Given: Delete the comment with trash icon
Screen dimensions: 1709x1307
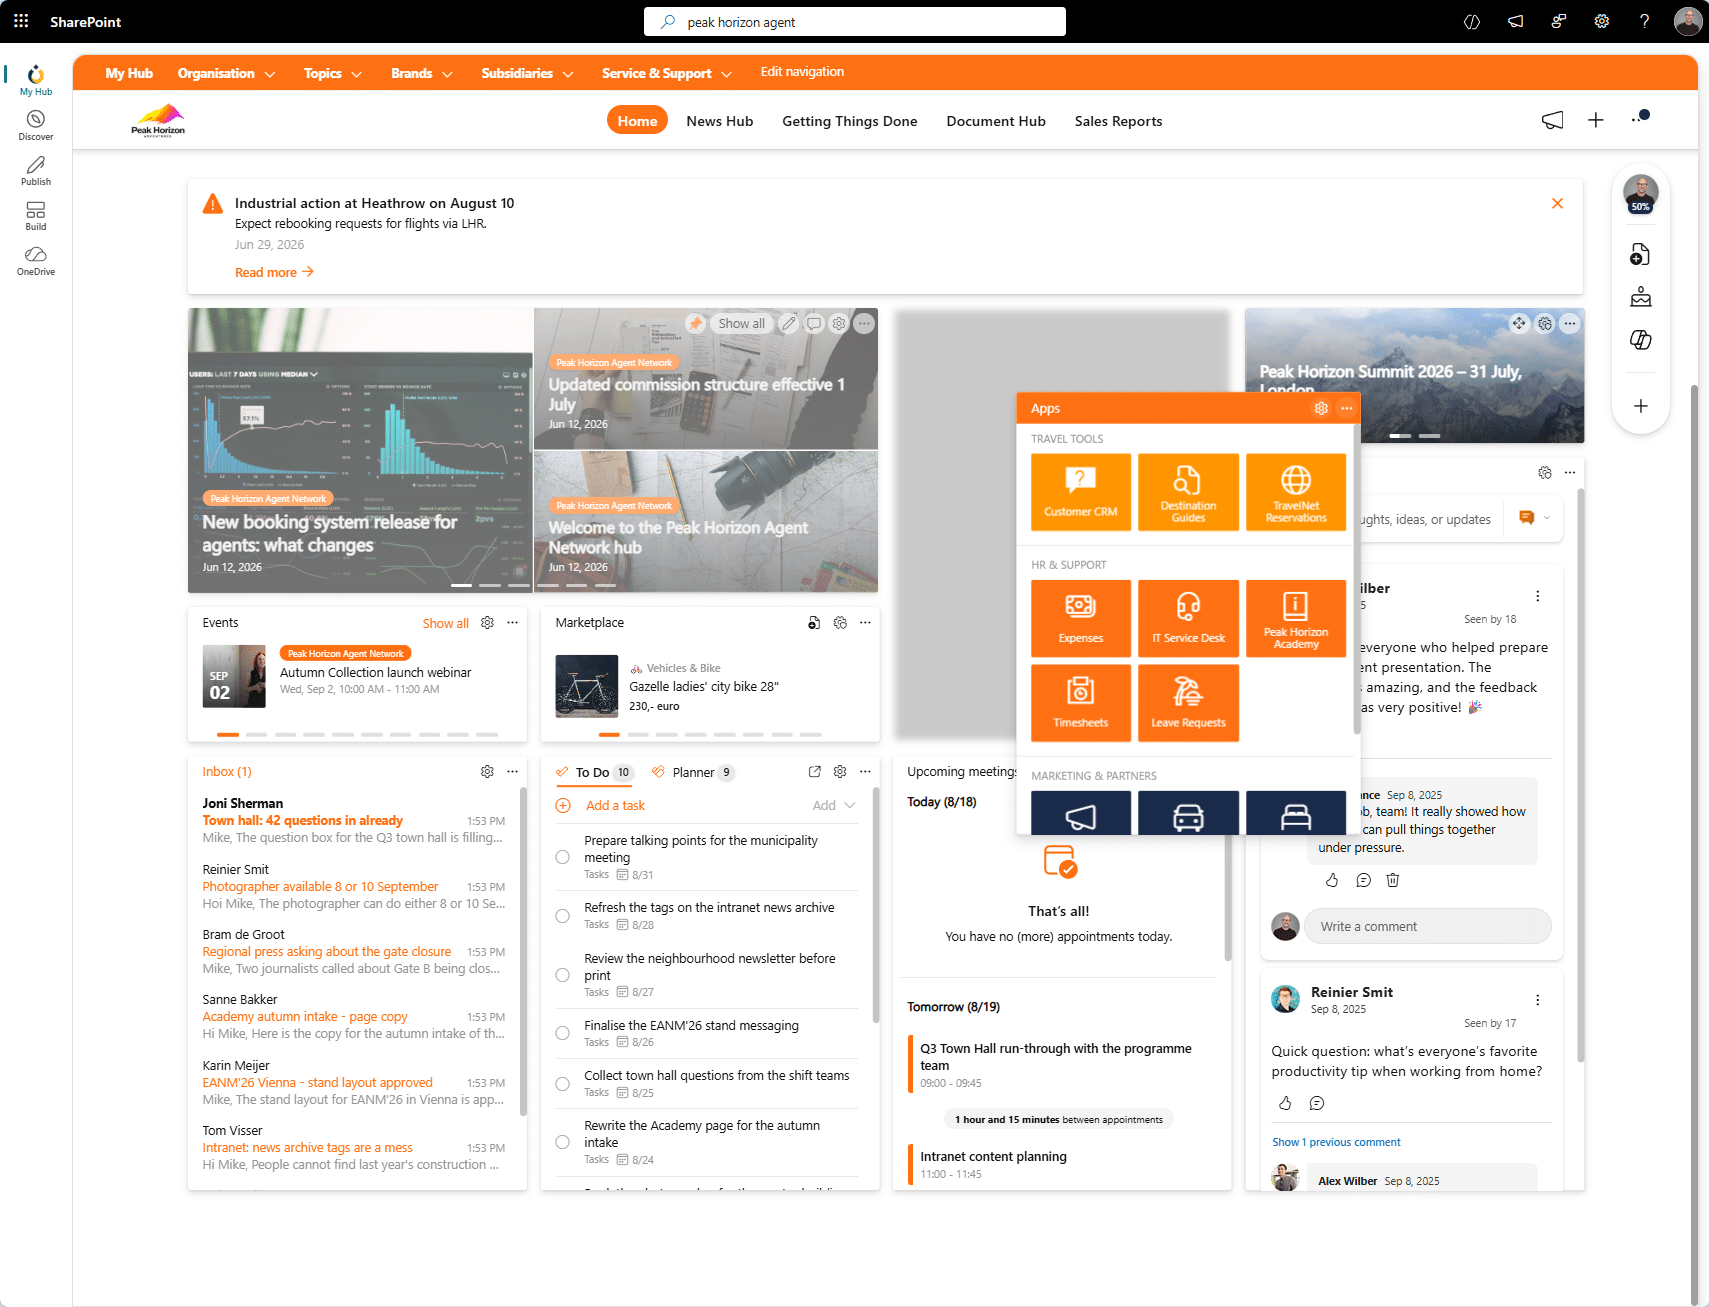Looking at the screenshot, I should point(1393,880).
